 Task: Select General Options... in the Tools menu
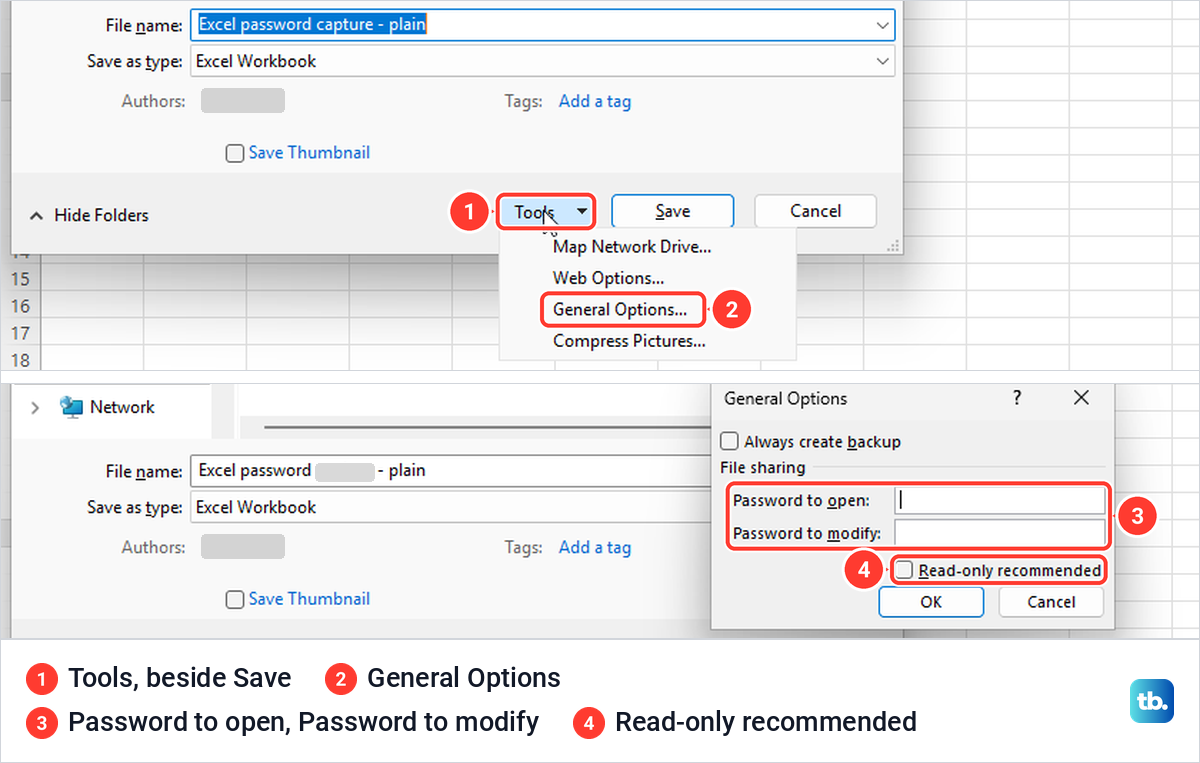pos(621,310)
